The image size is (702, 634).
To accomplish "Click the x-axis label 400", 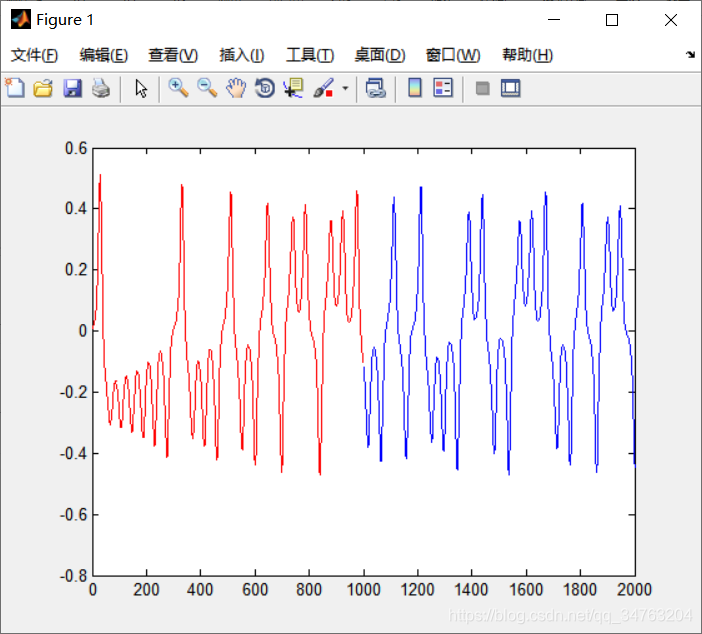I will coord(200,590).
